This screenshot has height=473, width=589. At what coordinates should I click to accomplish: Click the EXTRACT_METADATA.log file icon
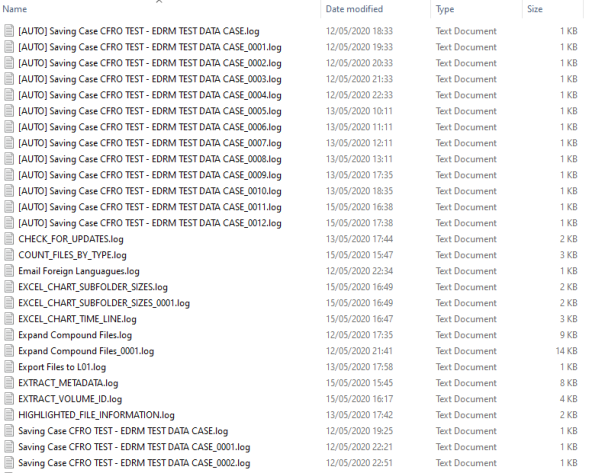tap(9, 383)
